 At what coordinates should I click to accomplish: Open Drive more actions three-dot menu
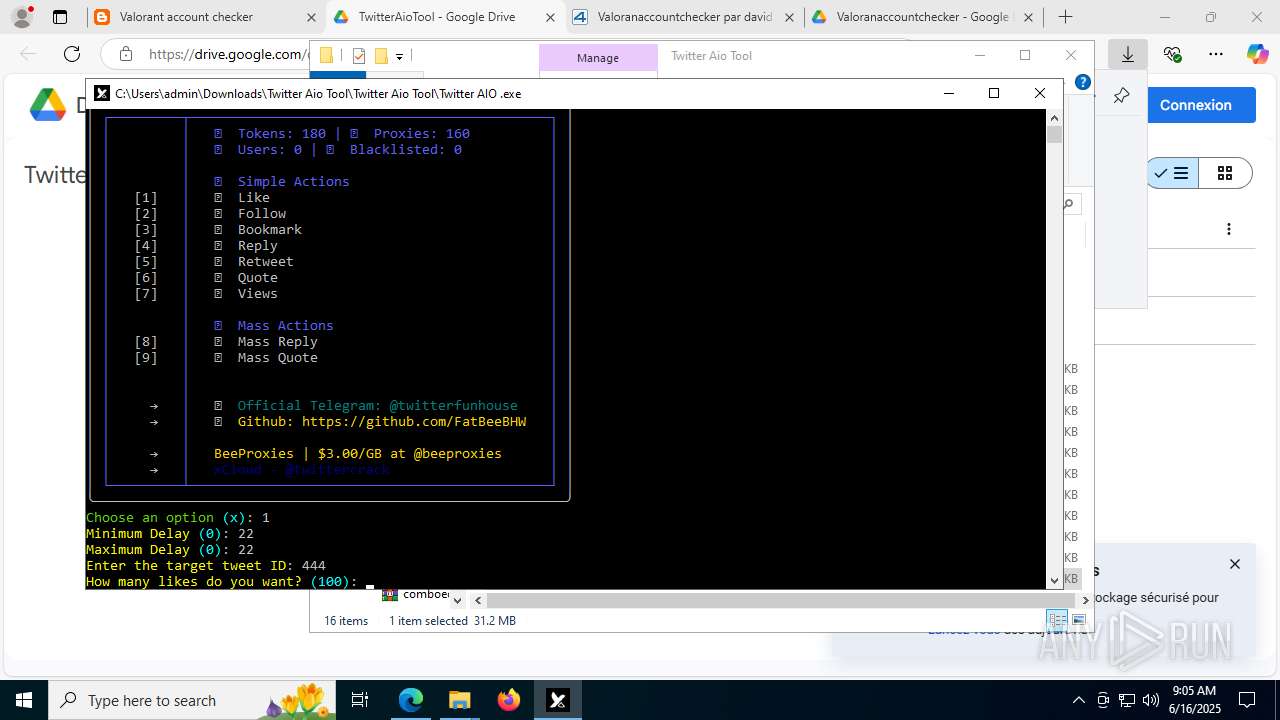pos(1229,229)
